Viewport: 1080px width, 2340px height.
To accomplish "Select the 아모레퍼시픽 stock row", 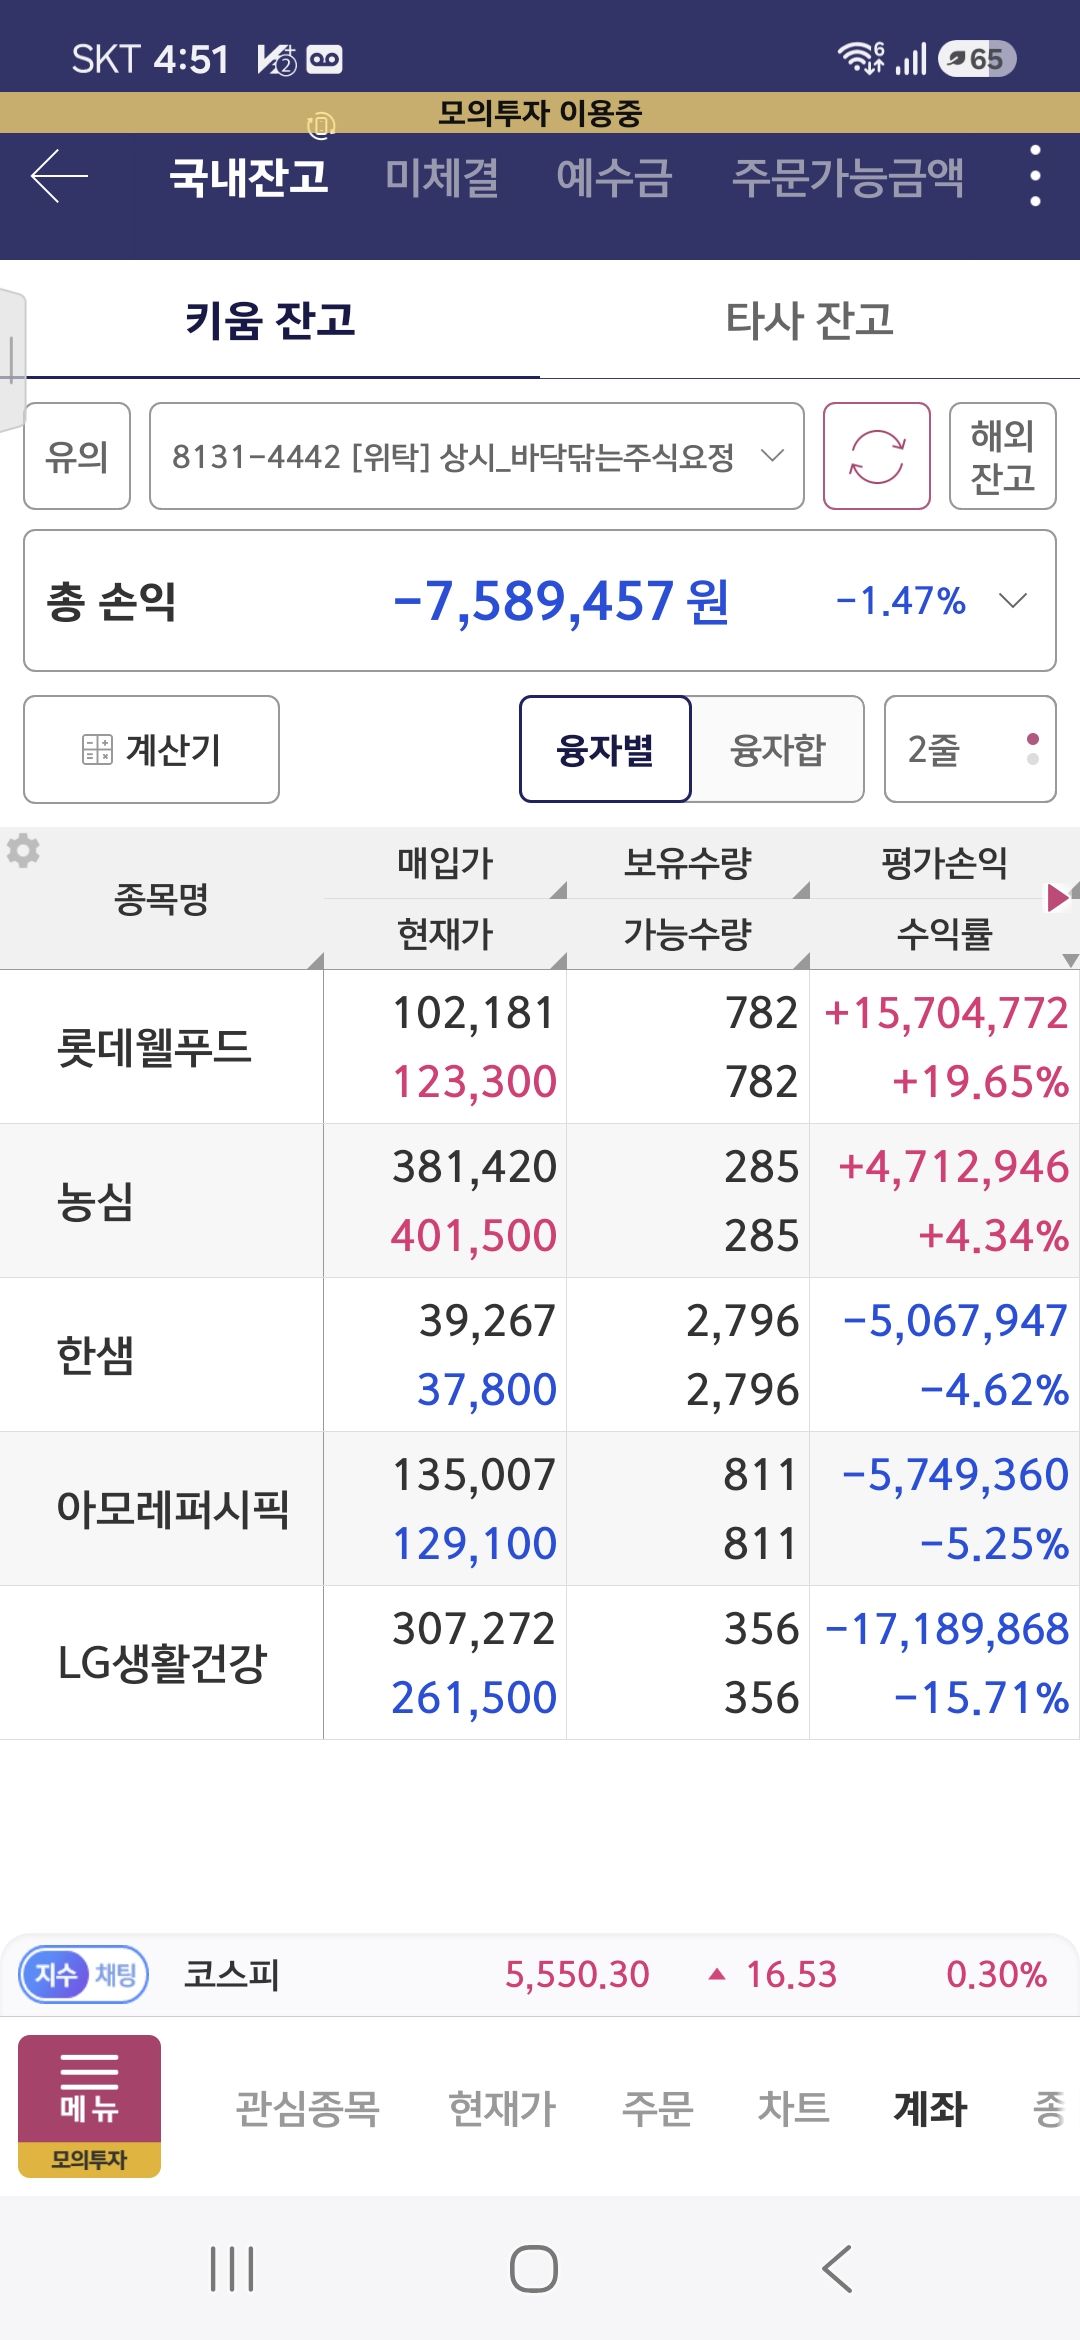I will (x=540, y=1508).
